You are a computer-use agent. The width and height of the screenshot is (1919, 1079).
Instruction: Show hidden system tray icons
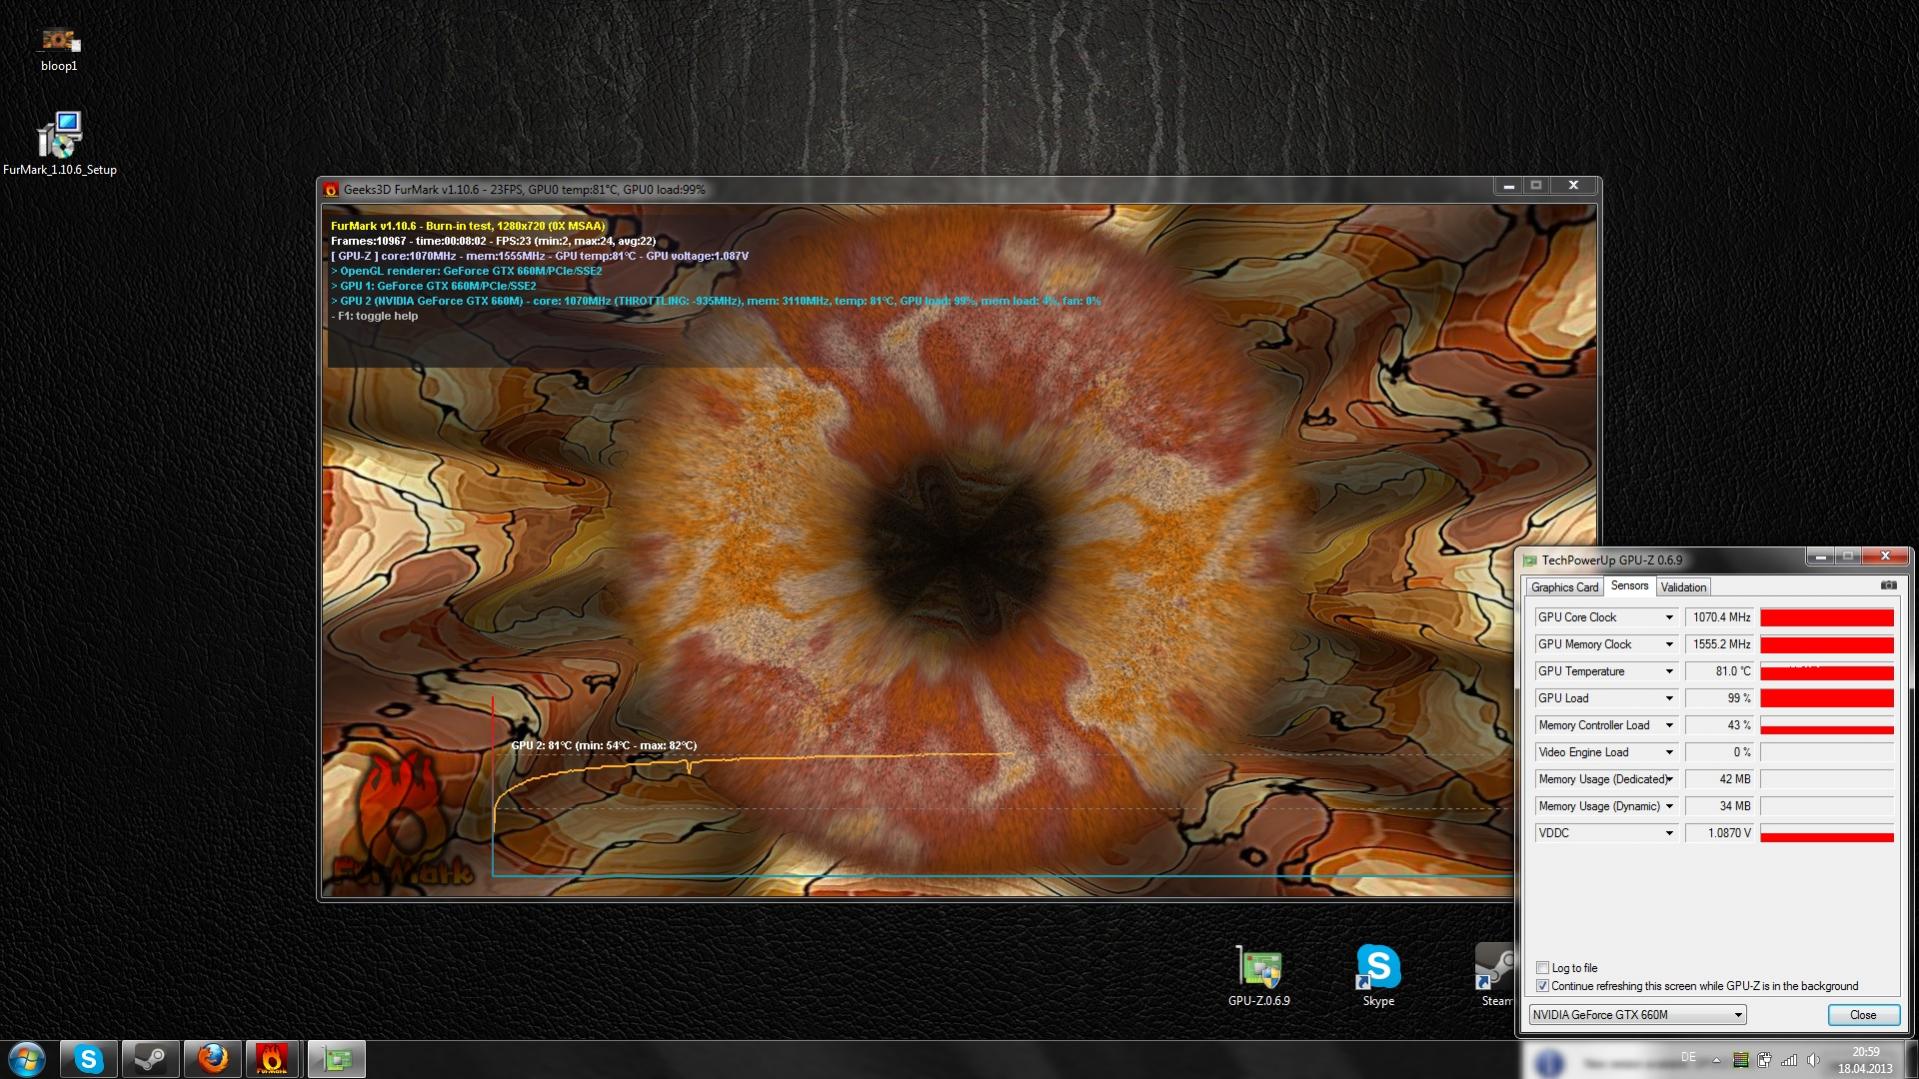[x=1716, y=1060]
